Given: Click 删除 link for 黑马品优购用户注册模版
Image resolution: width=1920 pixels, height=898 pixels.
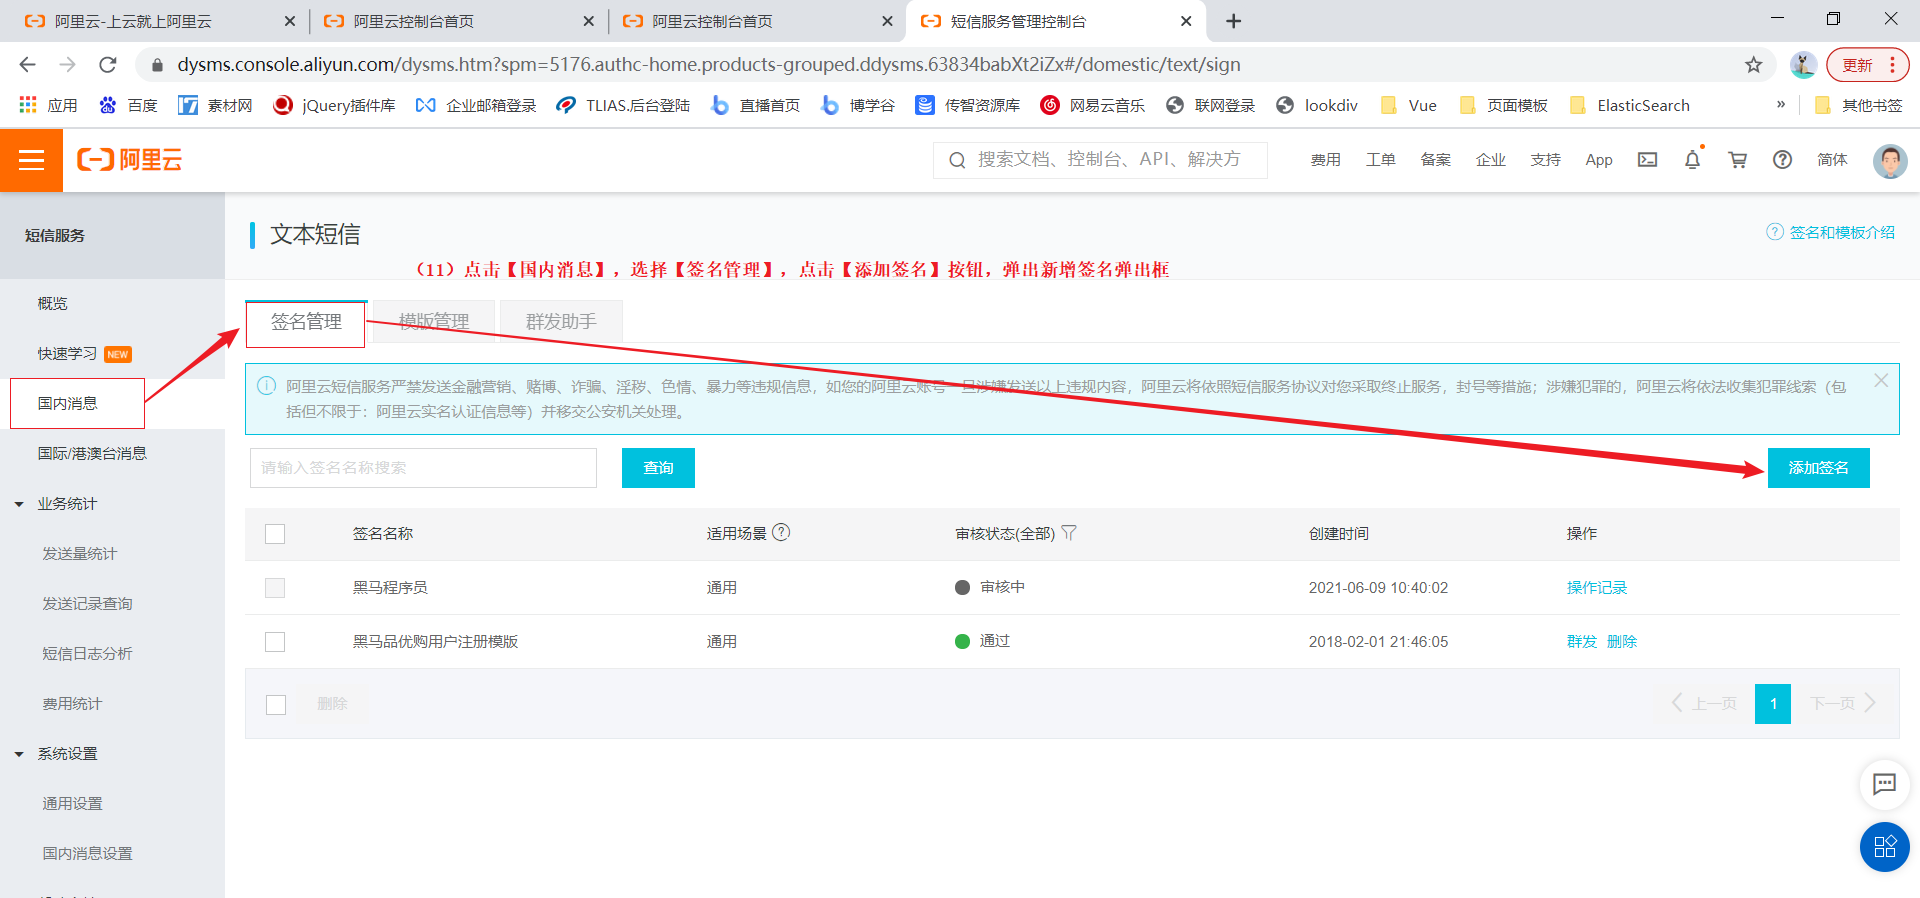Looking at the screenshot, I should [x=1621, y=642].
